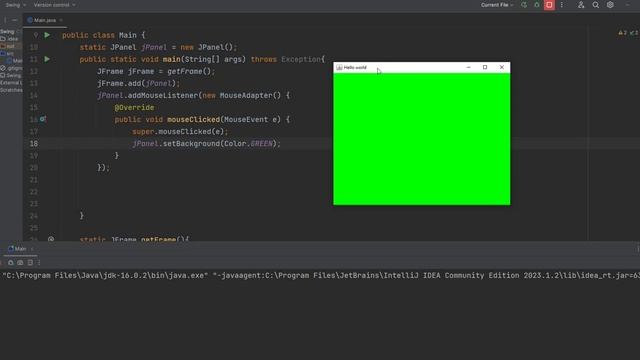Click the override gutter icon on line 16
The image size is (640, 360).
[43, 119]
